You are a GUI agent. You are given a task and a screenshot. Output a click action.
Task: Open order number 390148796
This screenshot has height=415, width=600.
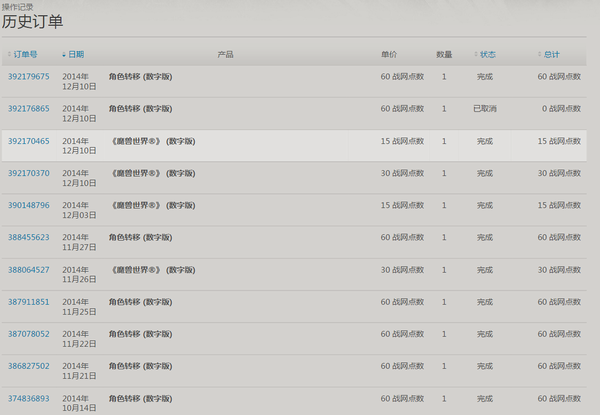pyautogui.click(x=29, y=205)
